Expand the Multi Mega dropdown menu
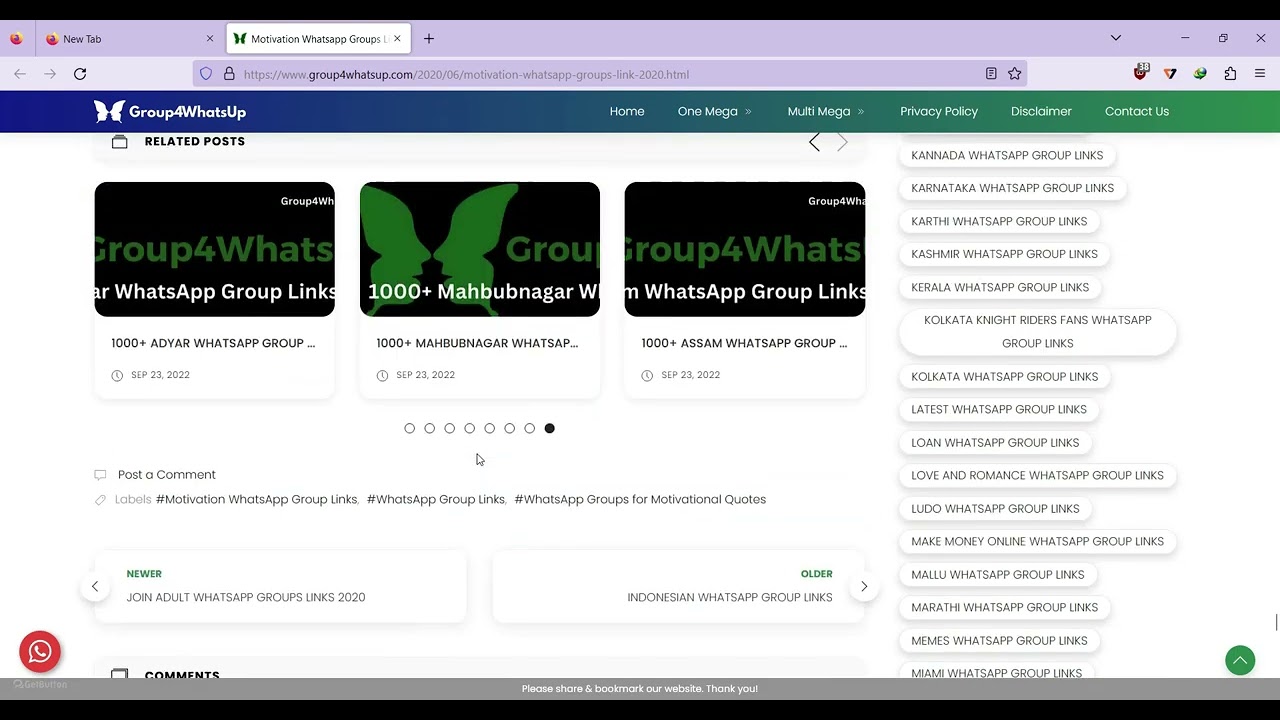The height and width of the screenshot is (720, 1280). coord(826,111)
